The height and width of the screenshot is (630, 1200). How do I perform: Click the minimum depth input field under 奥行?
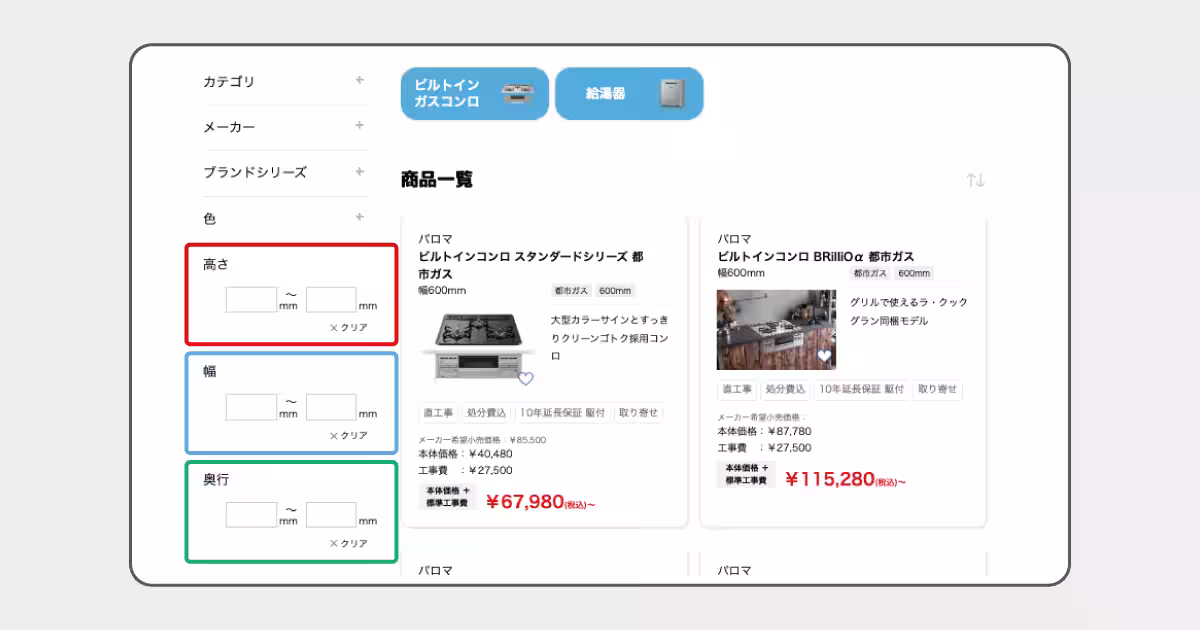pyautogui.click(x=250, y=513)
